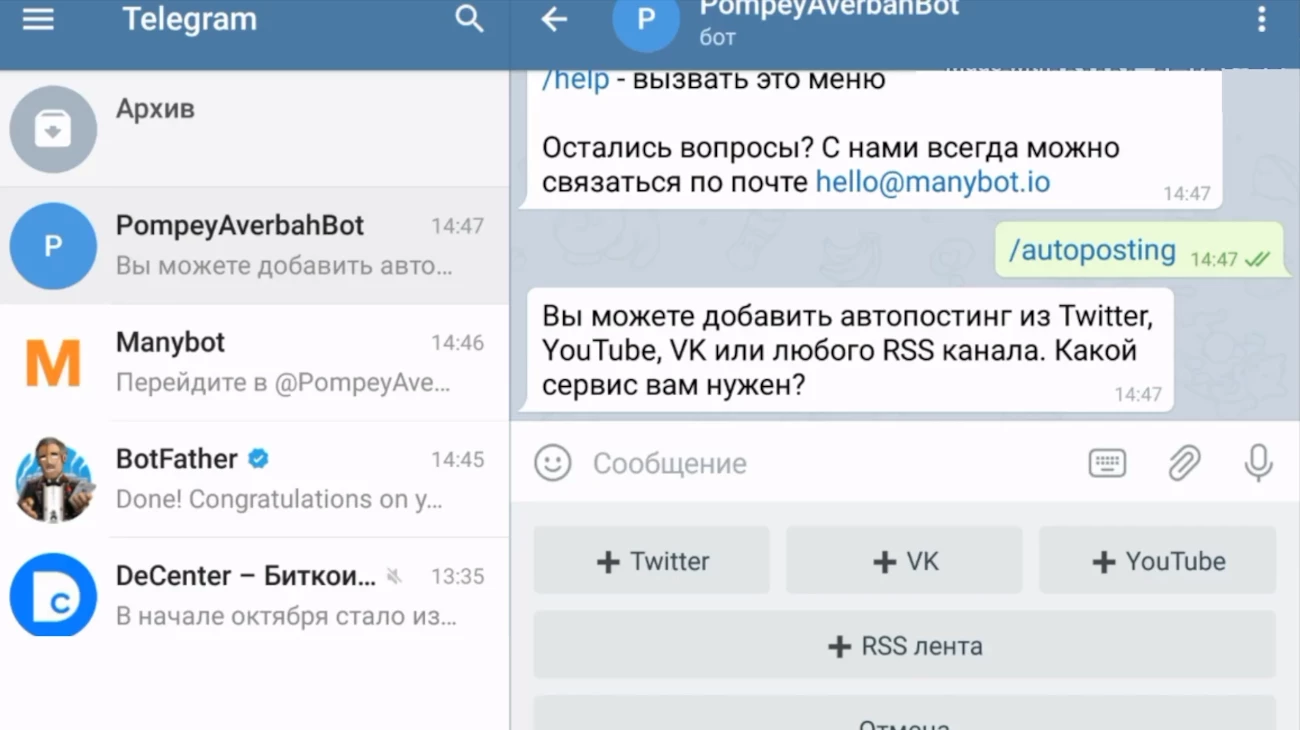Open the Manybot chat row
The height and width of the screenshot is (730, 1300).
tap(254, 363)
